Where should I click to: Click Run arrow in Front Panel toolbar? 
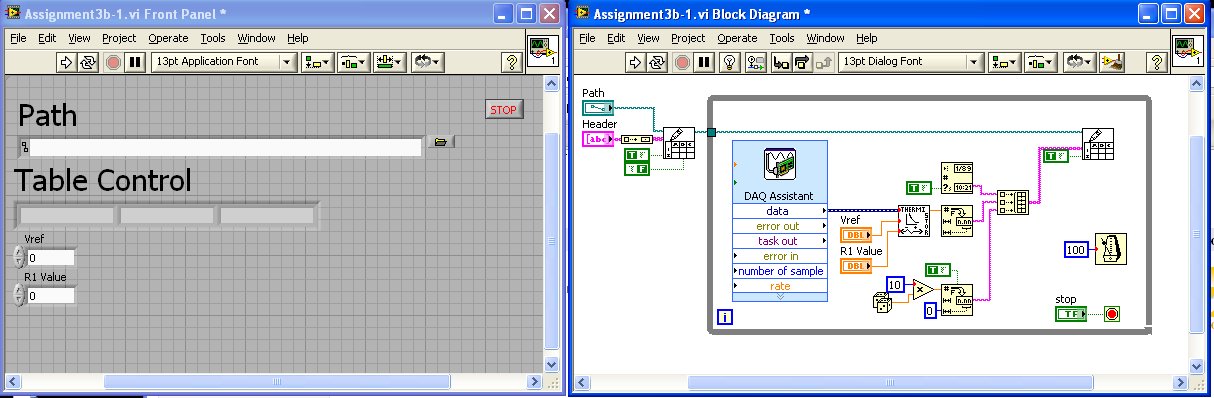[x=67, y=62]
